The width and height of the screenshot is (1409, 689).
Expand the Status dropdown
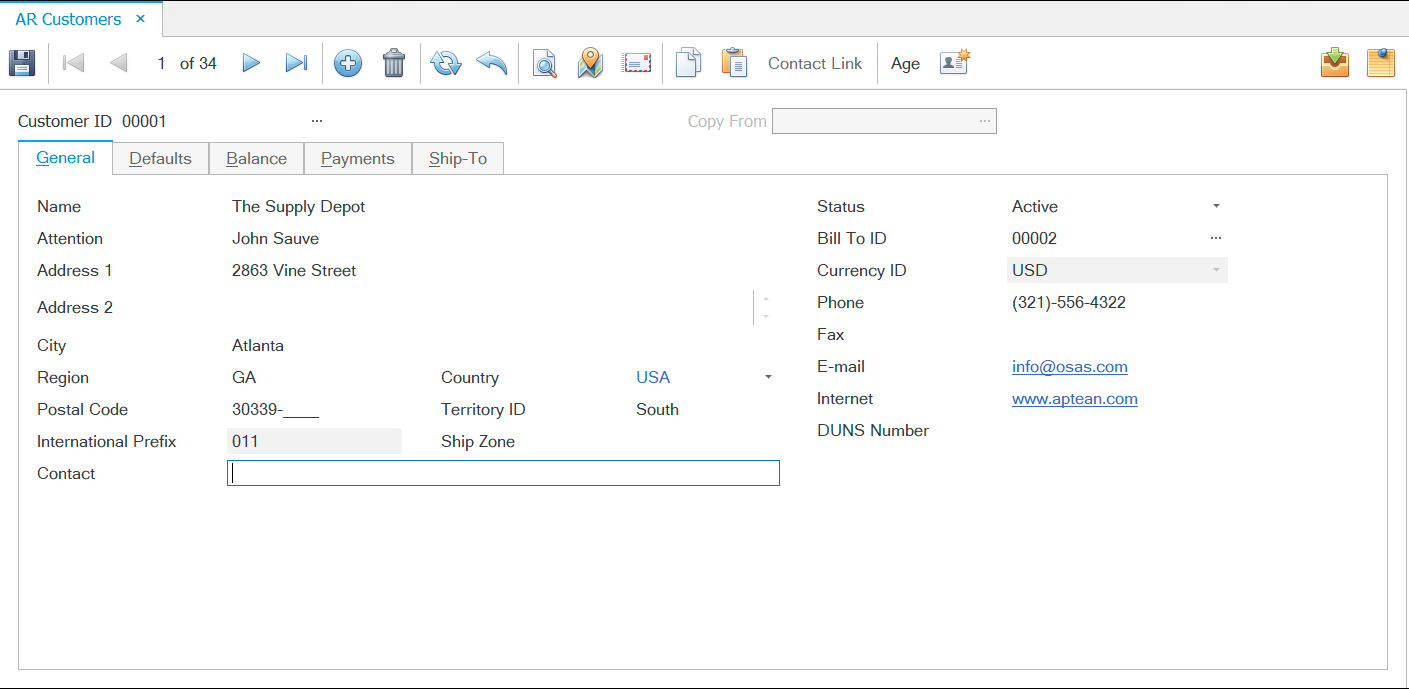tap(1216, 206)
